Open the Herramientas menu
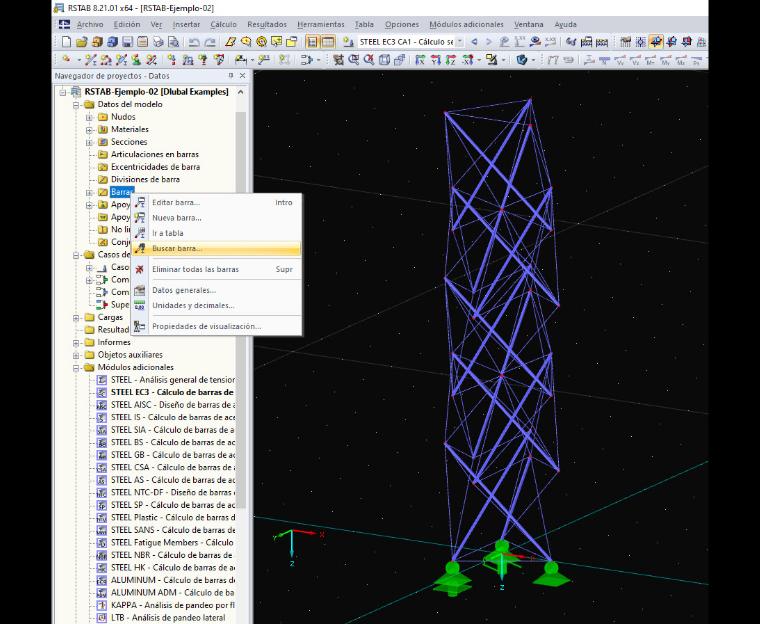Image resolution: width=760 pixels, height=624 pixels. pos(320,24)
